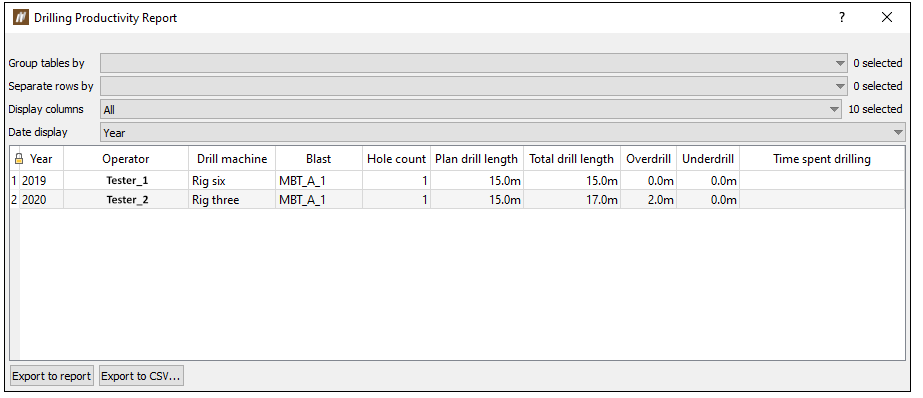Click total drill length 15.0m in 2019 row
Viewport: 923px width, 398px height.
[572, 181]
